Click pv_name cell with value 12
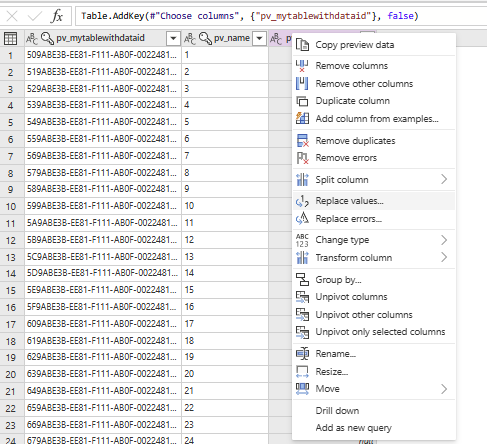The width and height of the screenshot is (487, 444). coord(225,240)
